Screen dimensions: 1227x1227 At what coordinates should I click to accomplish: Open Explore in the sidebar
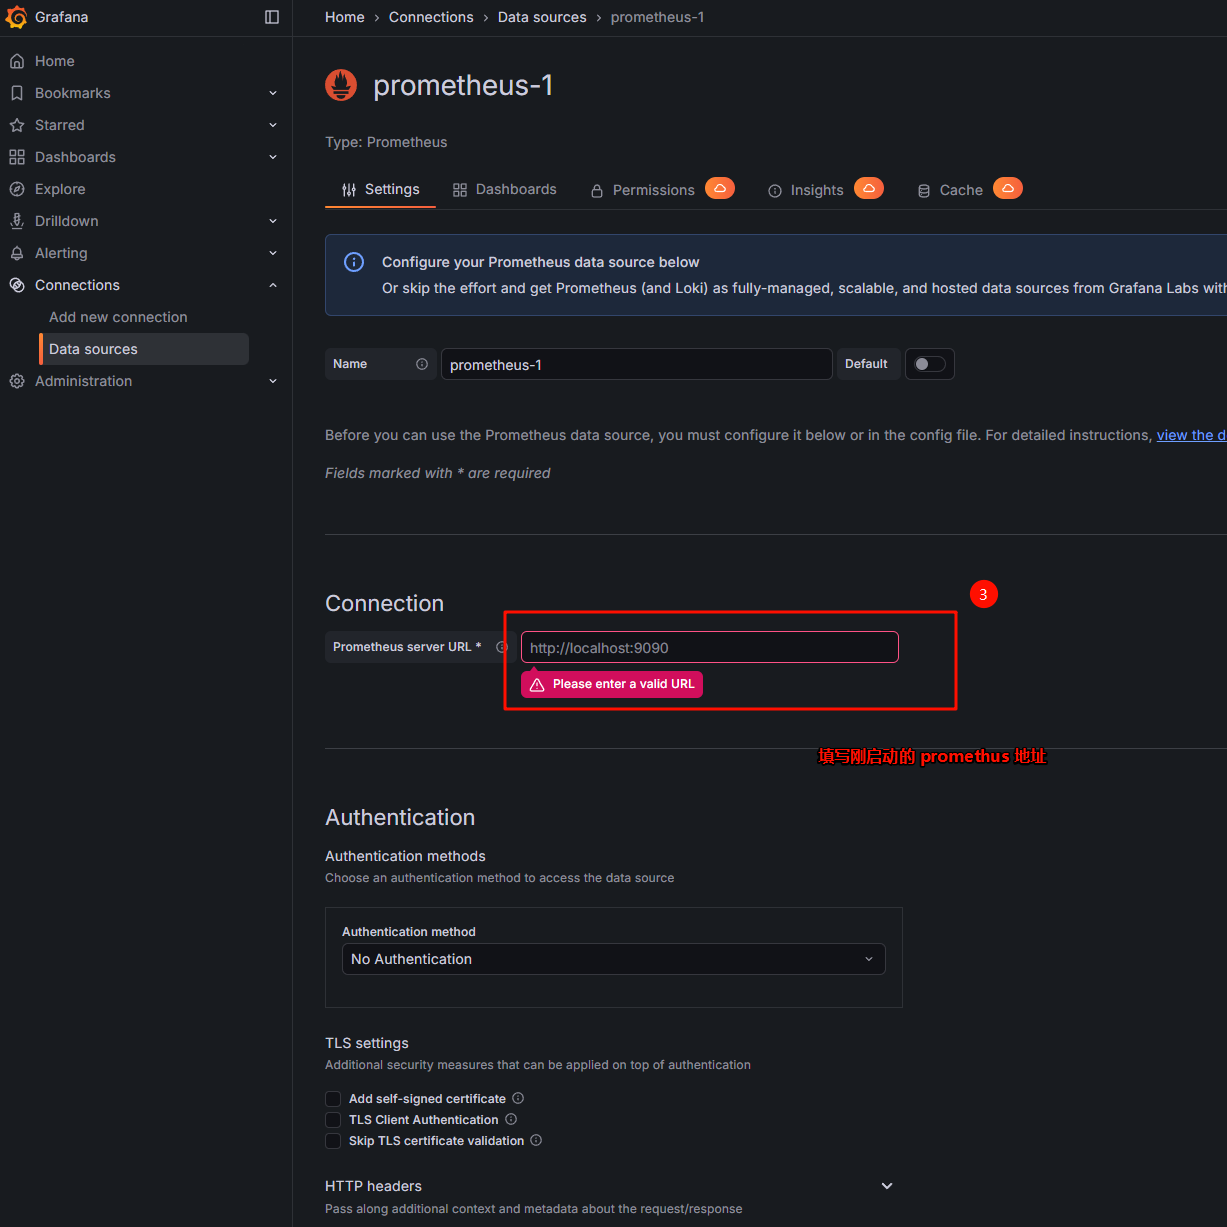click(x=60, y=189)
